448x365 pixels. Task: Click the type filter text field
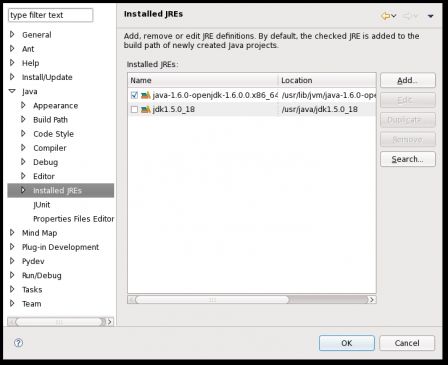(x=50, y=15)
